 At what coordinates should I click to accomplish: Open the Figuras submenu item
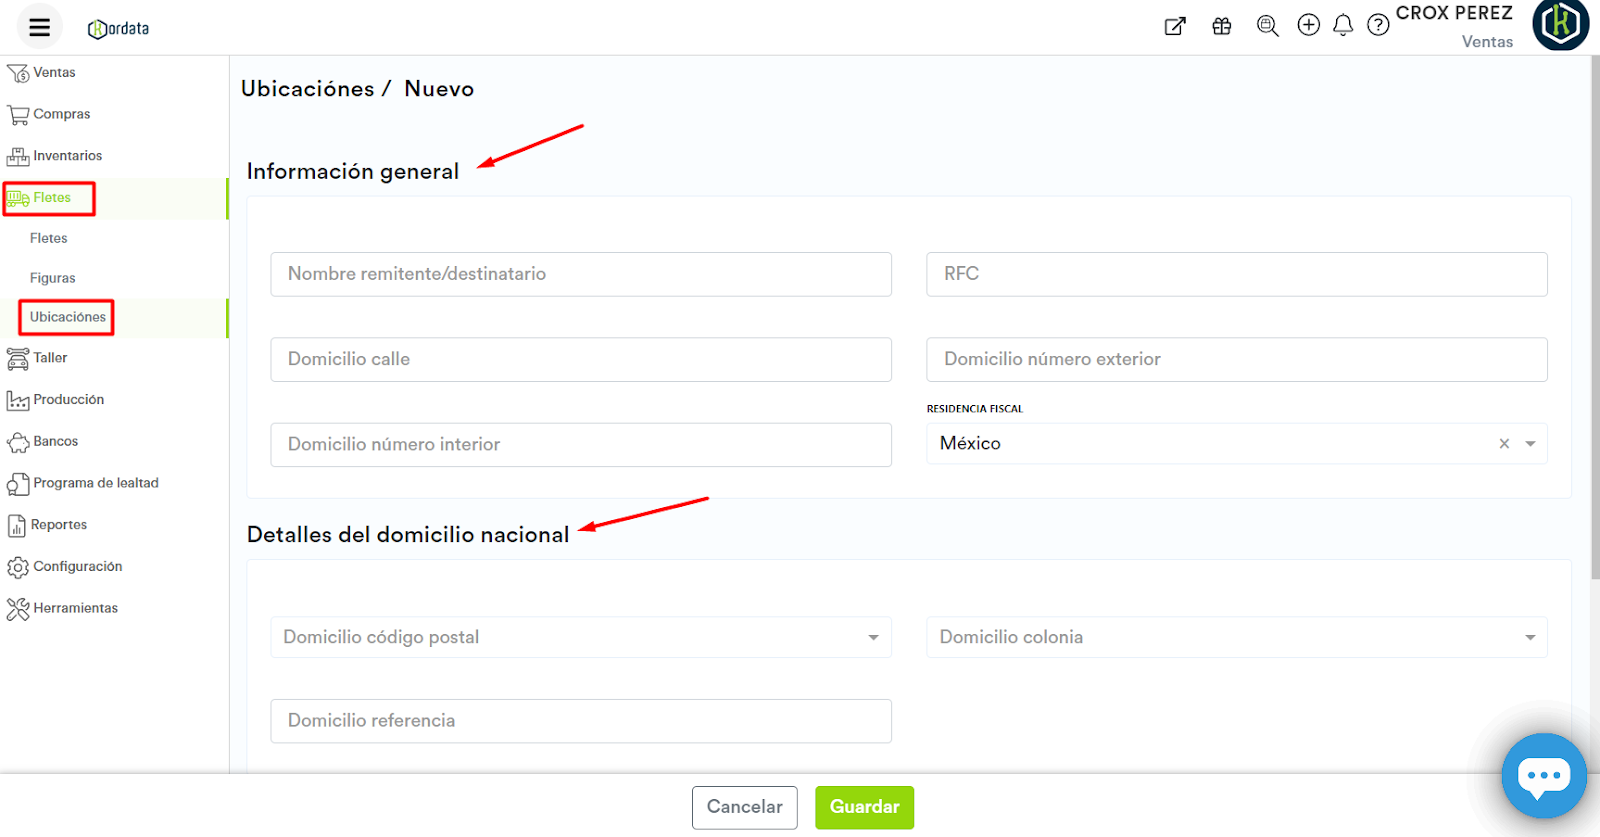(53, 278)
